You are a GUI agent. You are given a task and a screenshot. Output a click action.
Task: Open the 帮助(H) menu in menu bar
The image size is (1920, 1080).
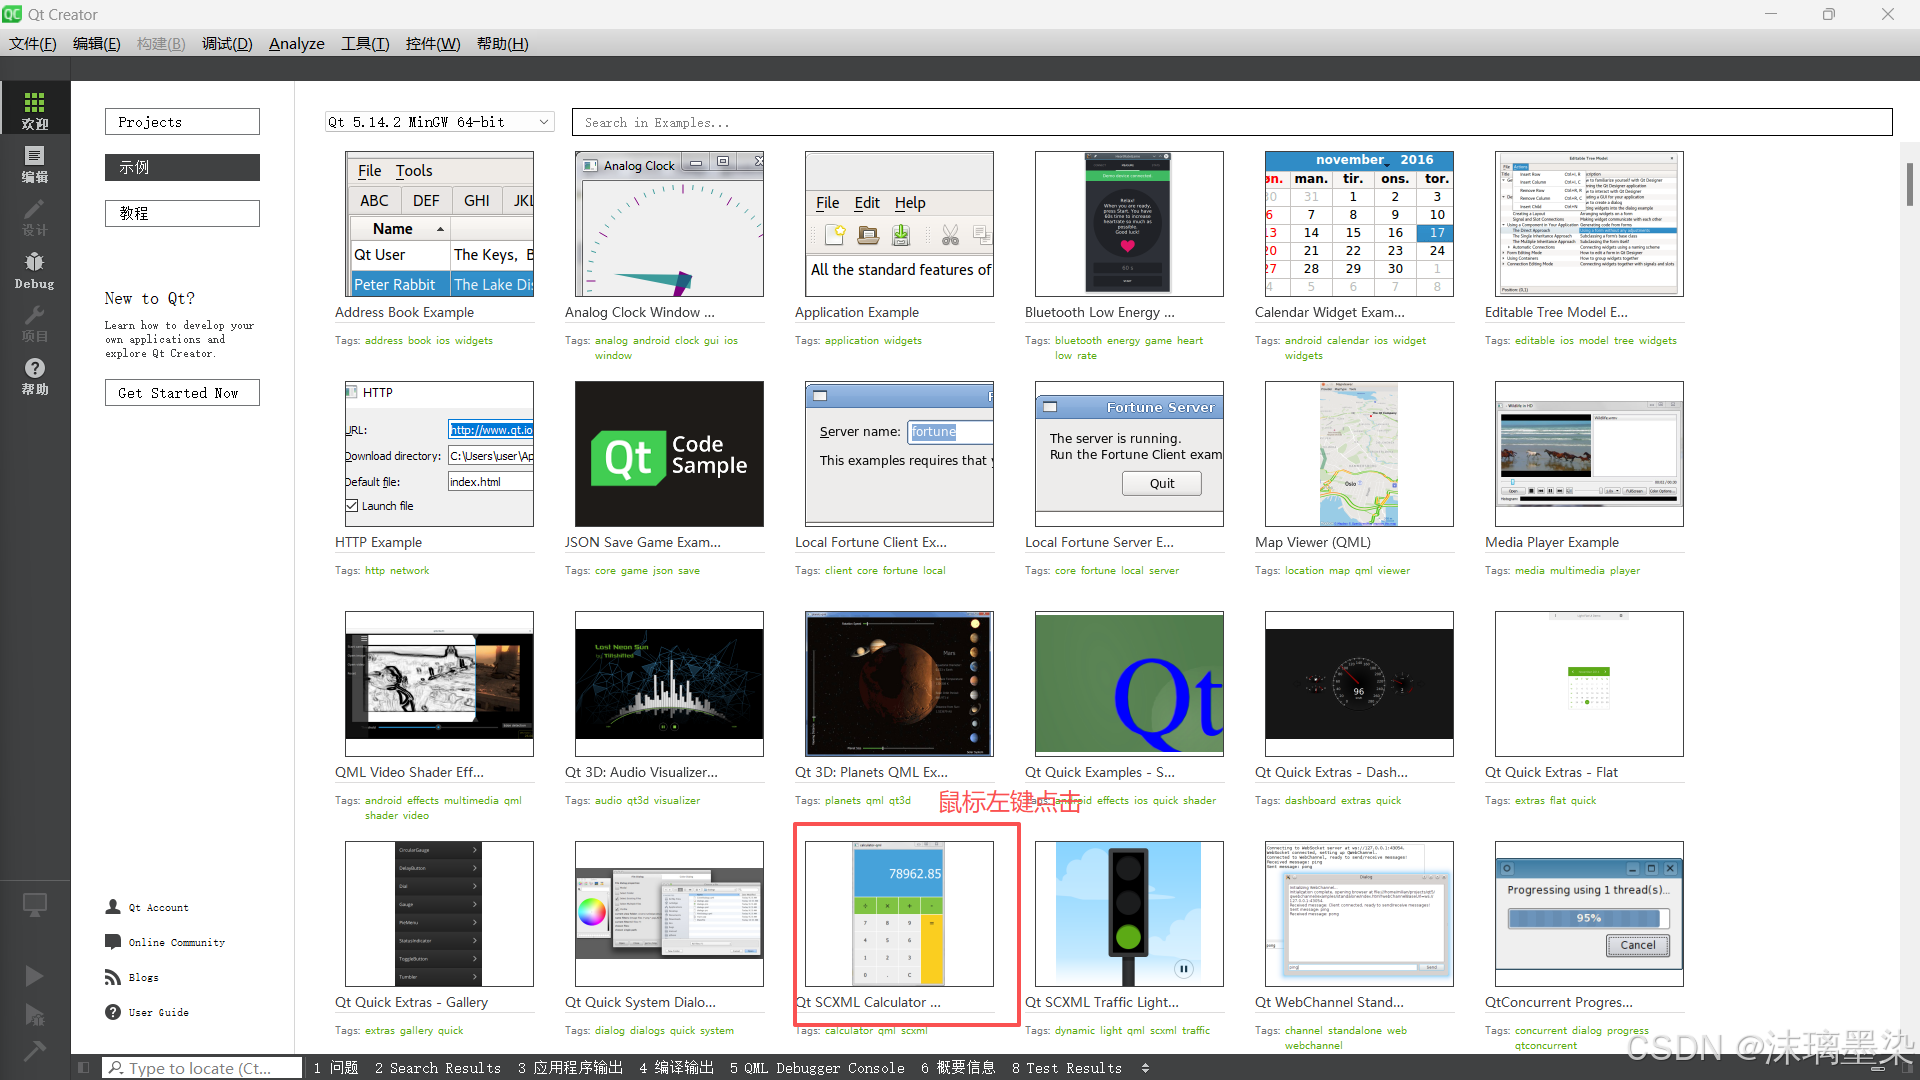click(x=502, y=43)
